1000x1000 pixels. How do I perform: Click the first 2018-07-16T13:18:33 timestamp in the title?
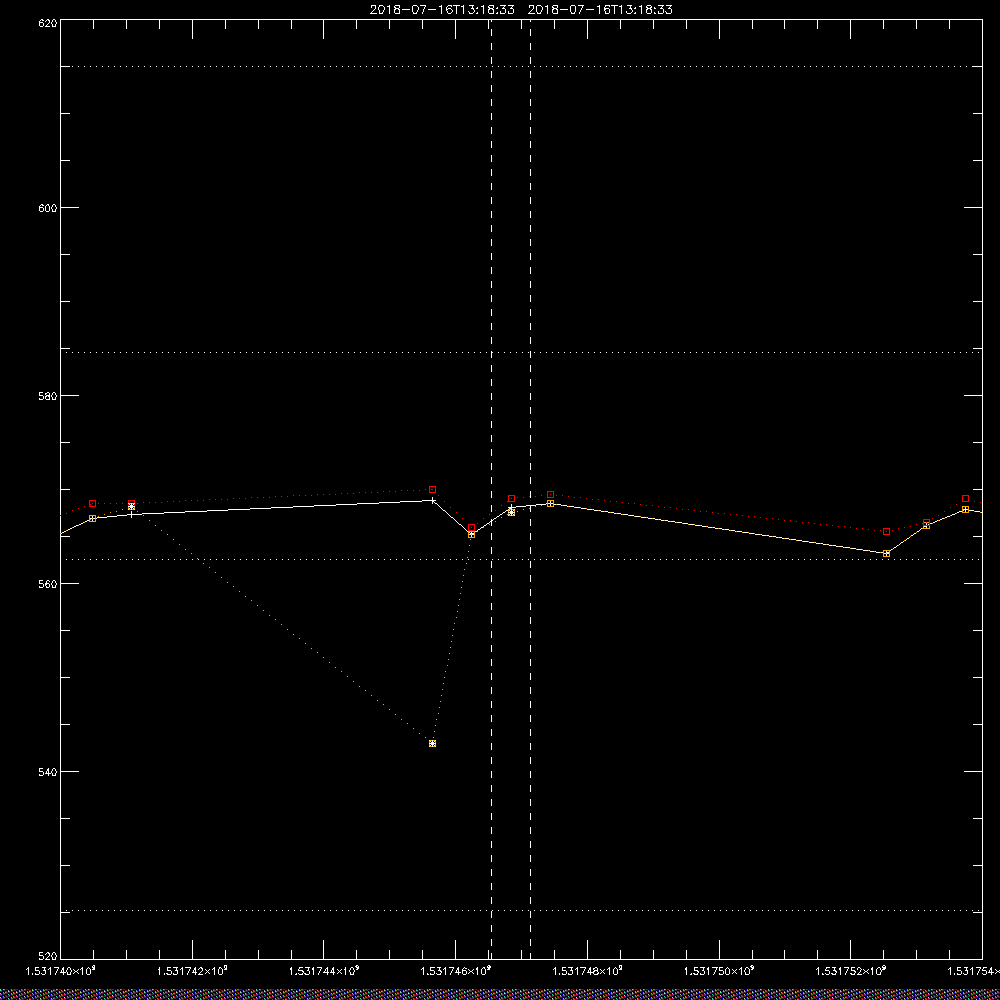[442, 10]
